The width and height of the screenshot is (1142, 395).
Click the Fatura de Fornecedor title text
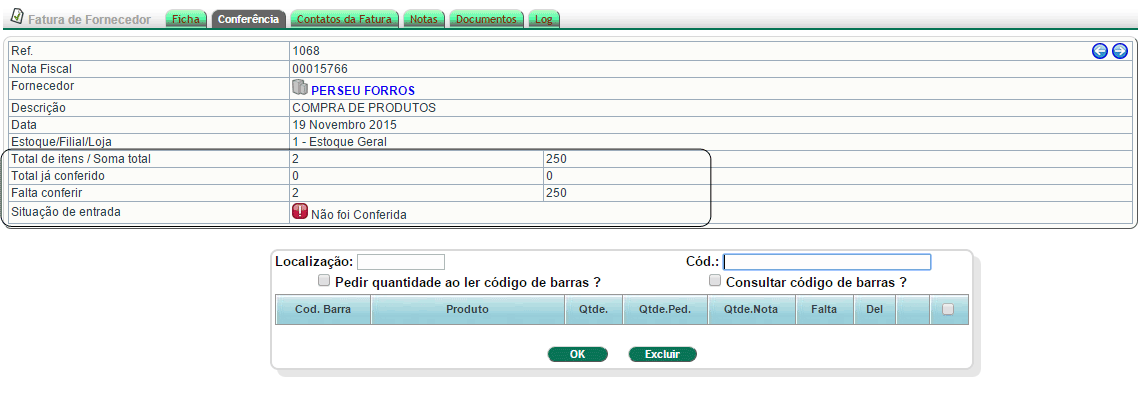(x=90, y=20)
